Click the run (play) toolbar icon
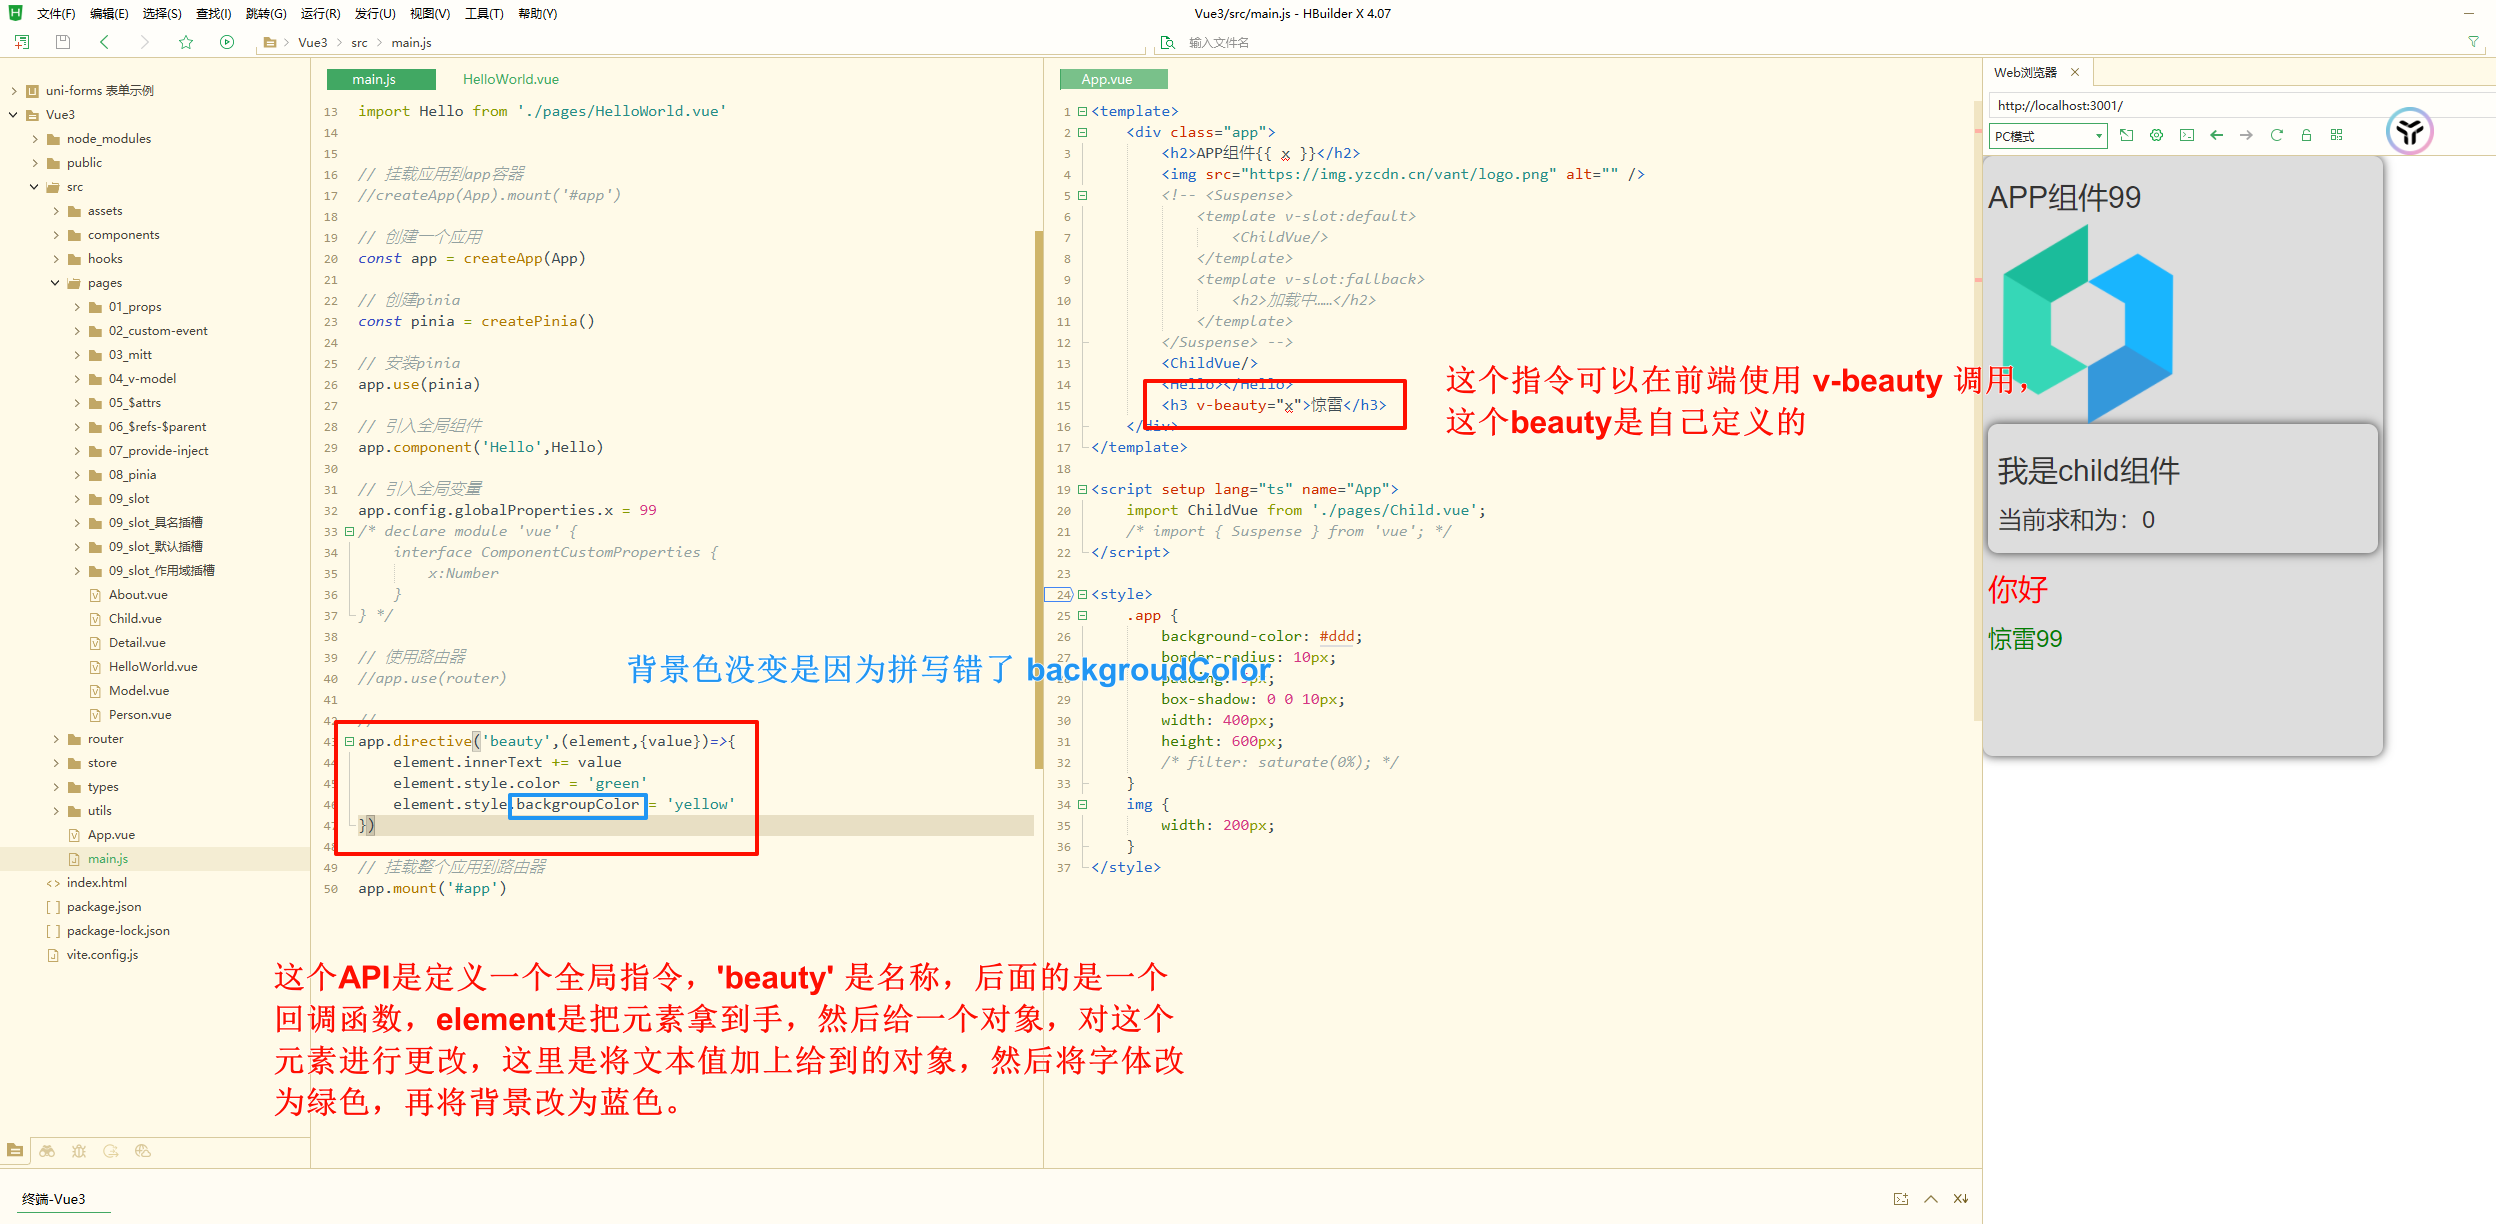The image size is (2496, 1224). pyautogui.click(x=227, y=42)
